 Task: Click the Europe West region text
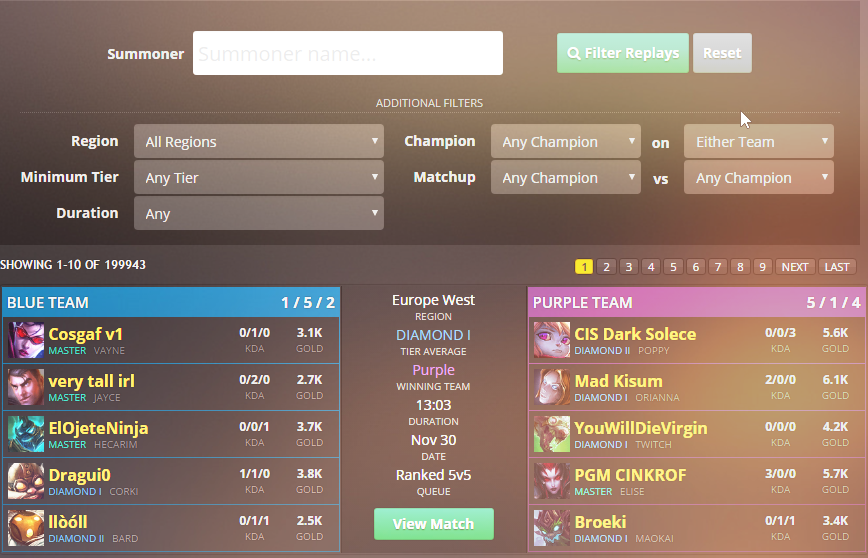pyautogui.click(x=433, y=300)
